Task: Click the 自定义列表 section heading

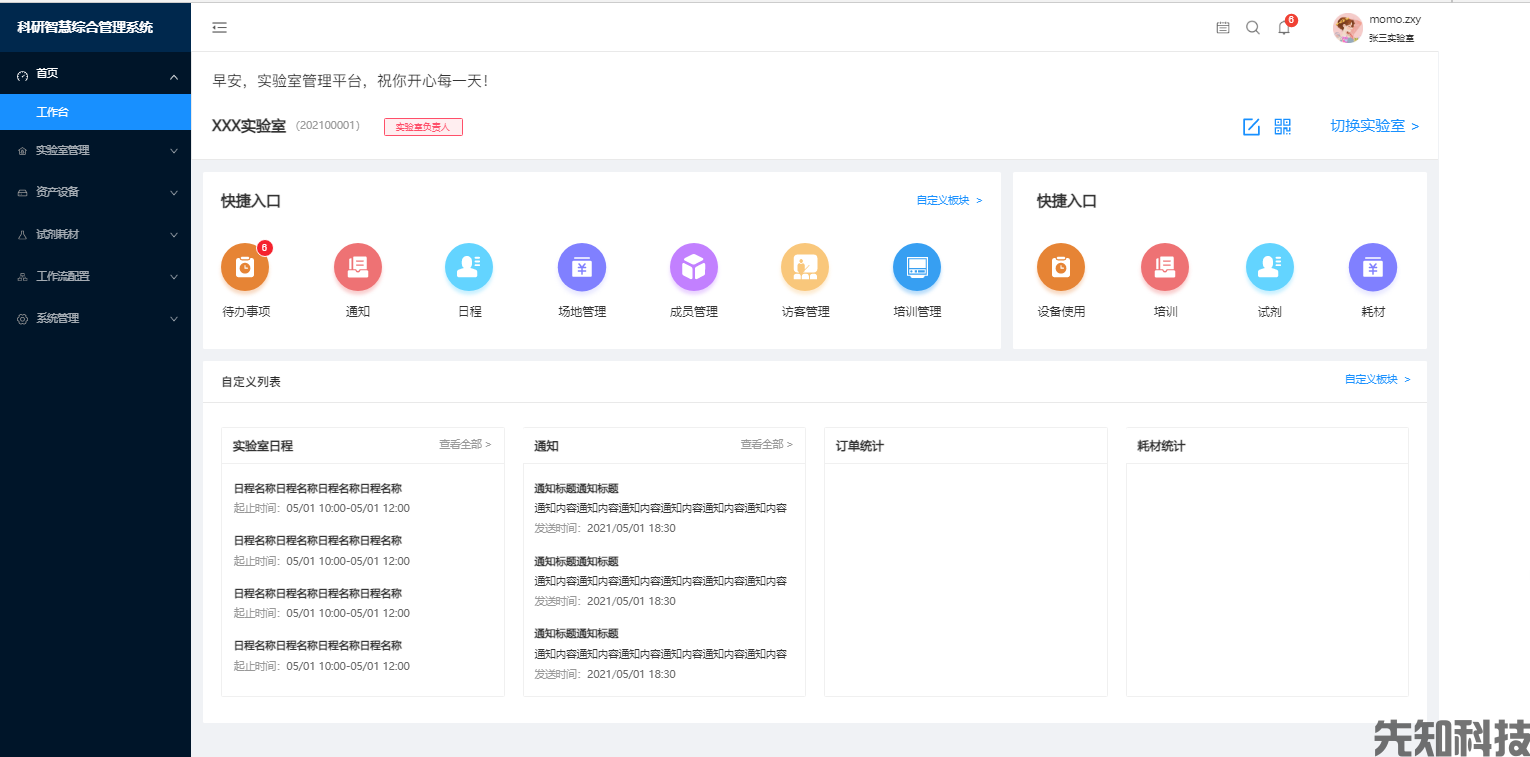Action: [251, 382]
